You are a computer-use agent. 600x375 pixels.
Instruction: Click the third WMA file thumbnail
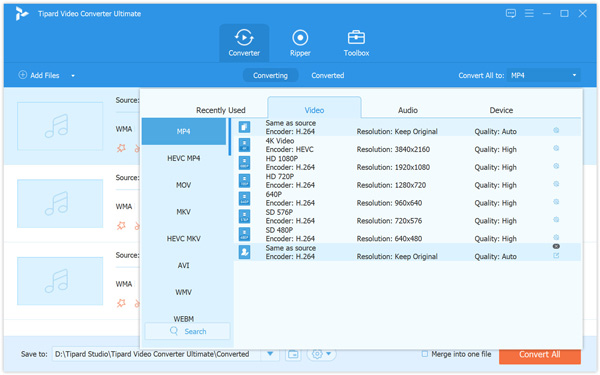(x=60, y=281)
